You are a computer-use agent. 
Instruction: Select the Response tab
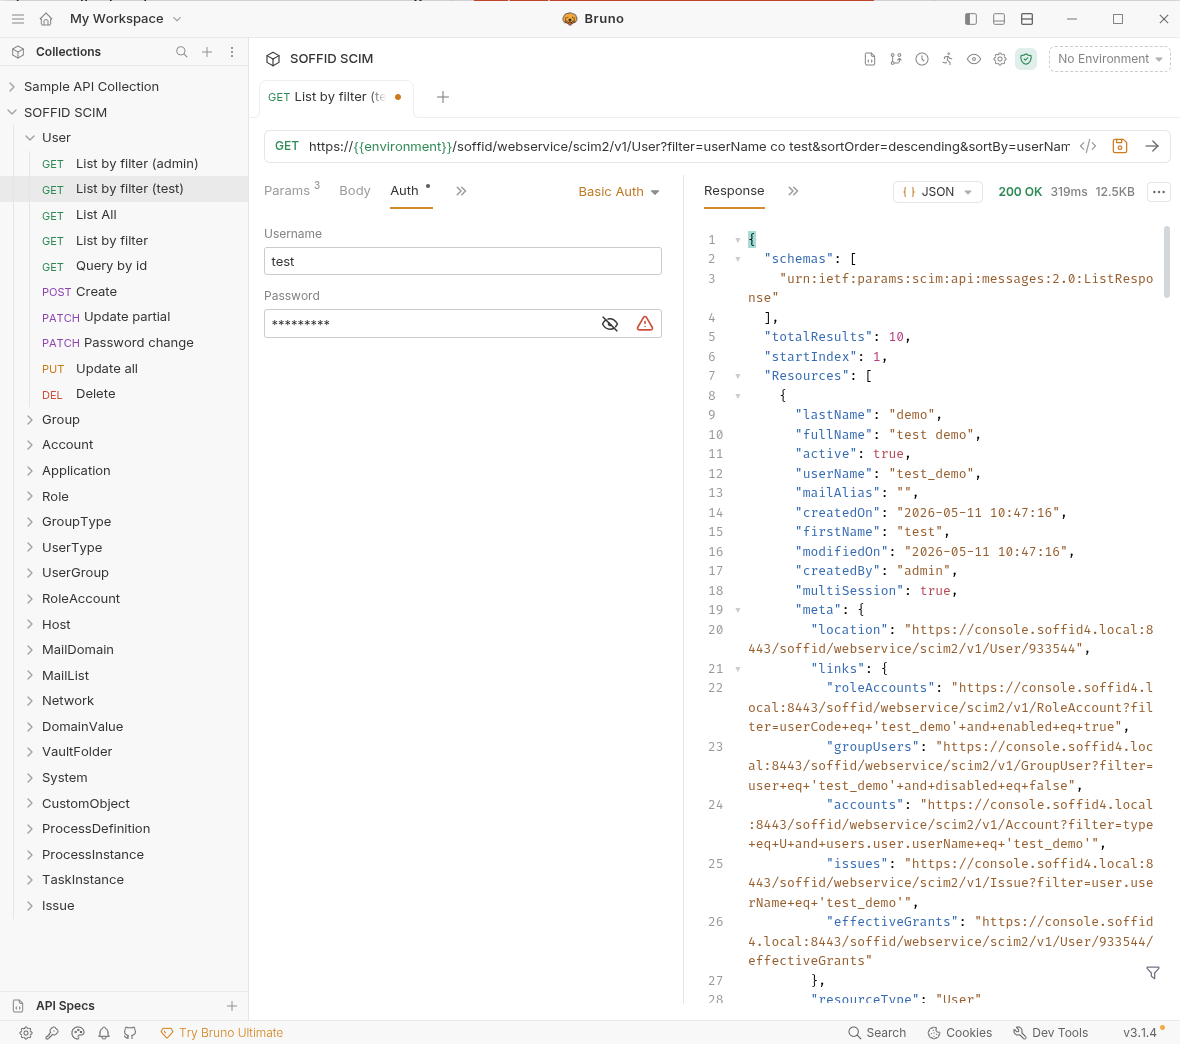(x=734, y=191)
